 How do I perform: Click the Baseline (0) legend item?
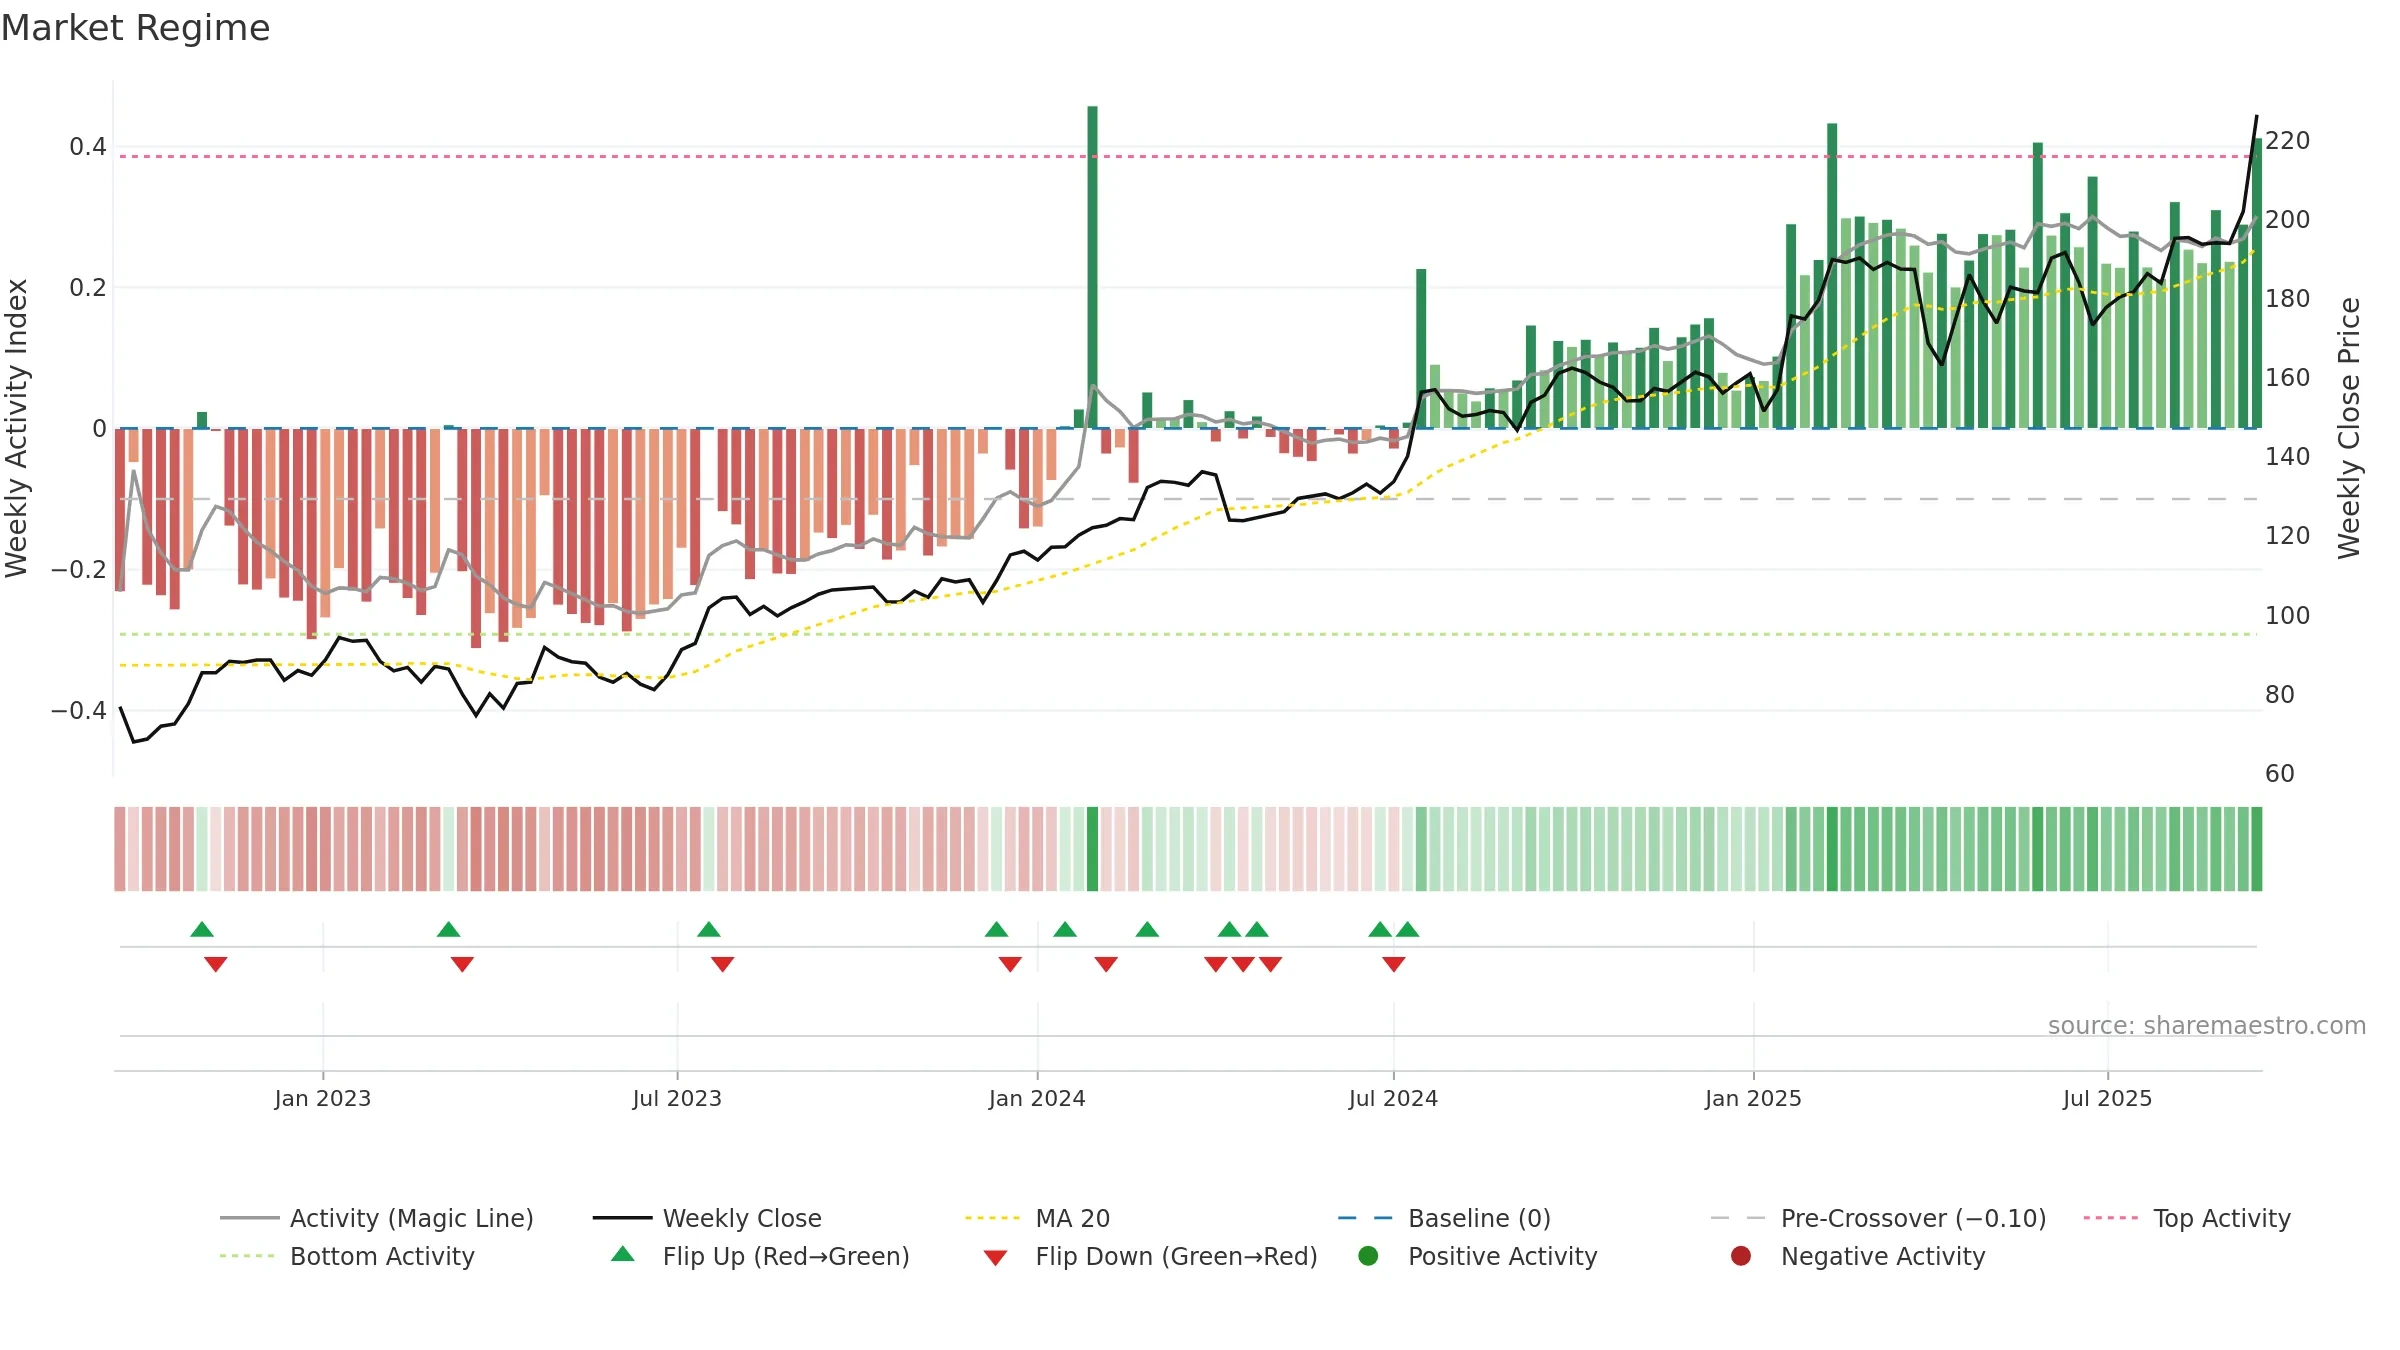(x=1444, y=1218)
